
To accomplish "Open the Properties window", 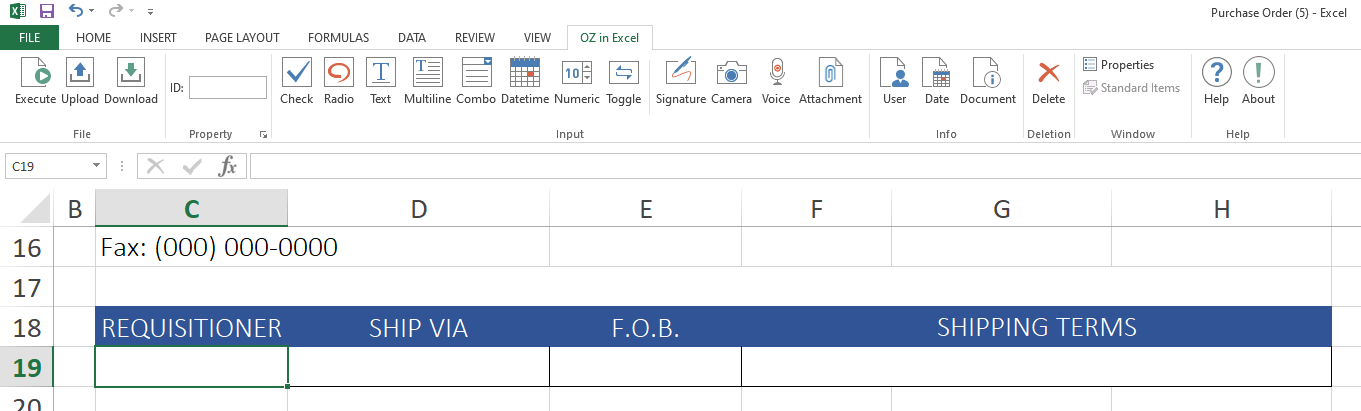I will (x=1118, y=65).
